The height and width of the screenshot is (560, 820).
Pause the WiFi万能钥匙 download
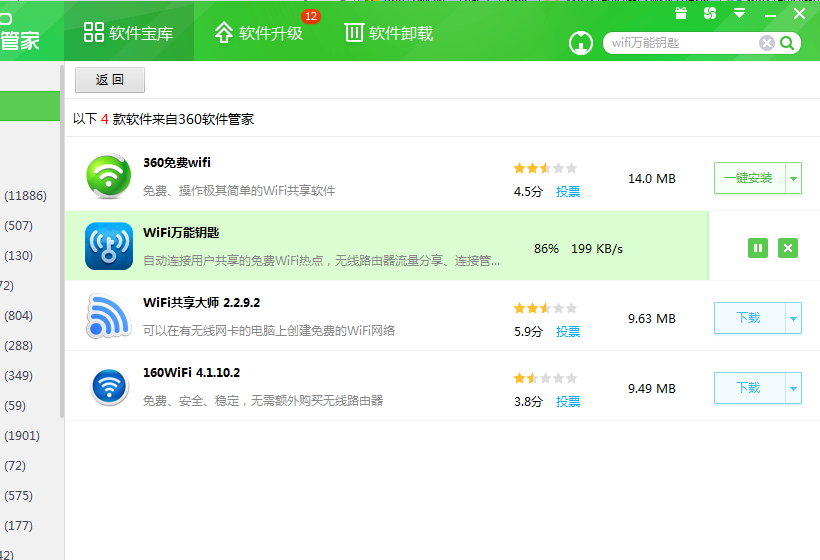pyautogui.click(x=758, y=248)
